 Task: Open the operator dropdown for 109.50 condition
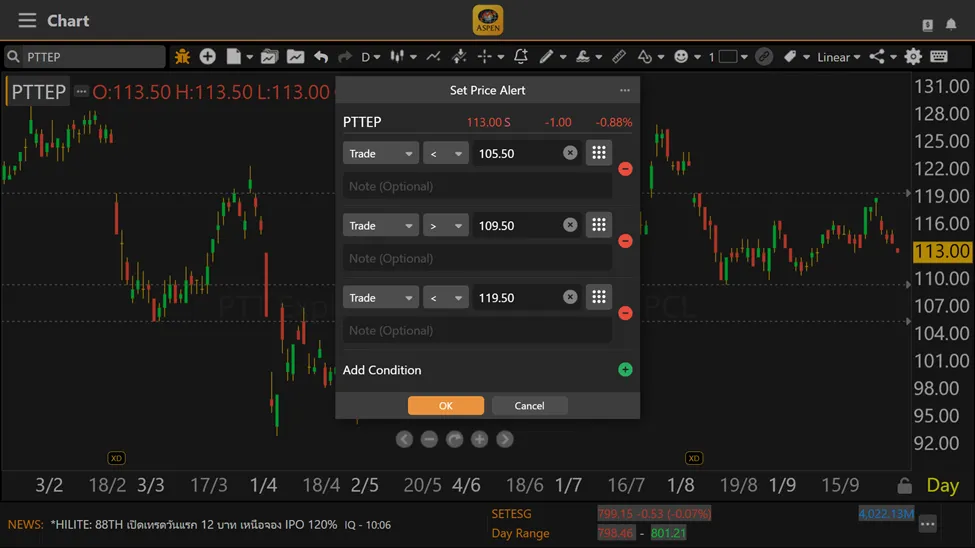click(x=445, y=226)
